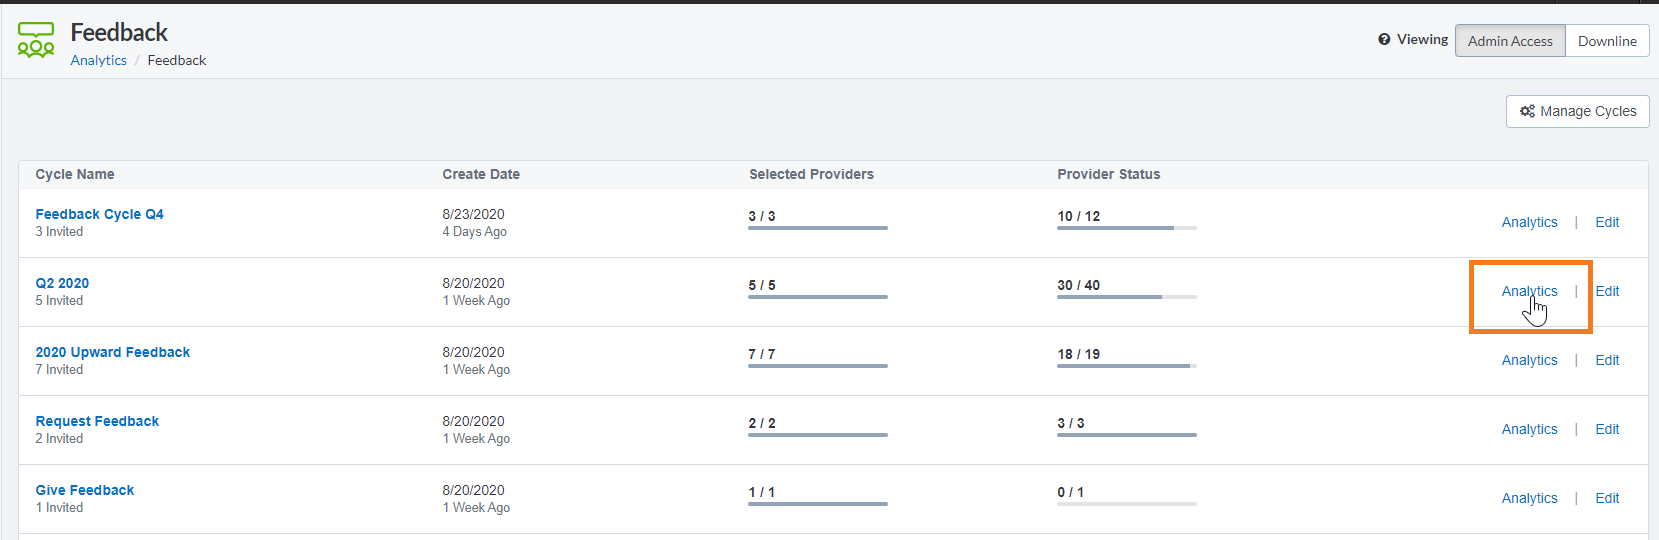Switch viewing to Downline
Image resolution: width=1659 pixels, height=540 pixels.
(1607, 41)
